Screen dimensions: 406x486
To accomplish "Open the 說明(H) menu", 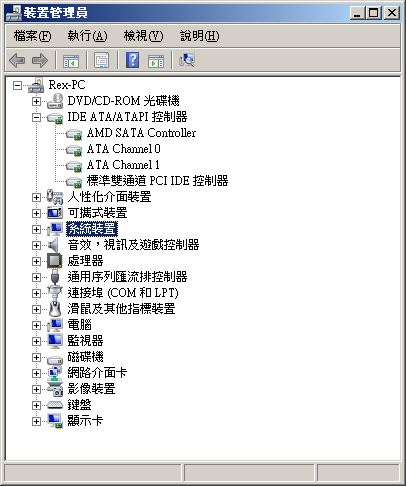I will coord(200,36).
